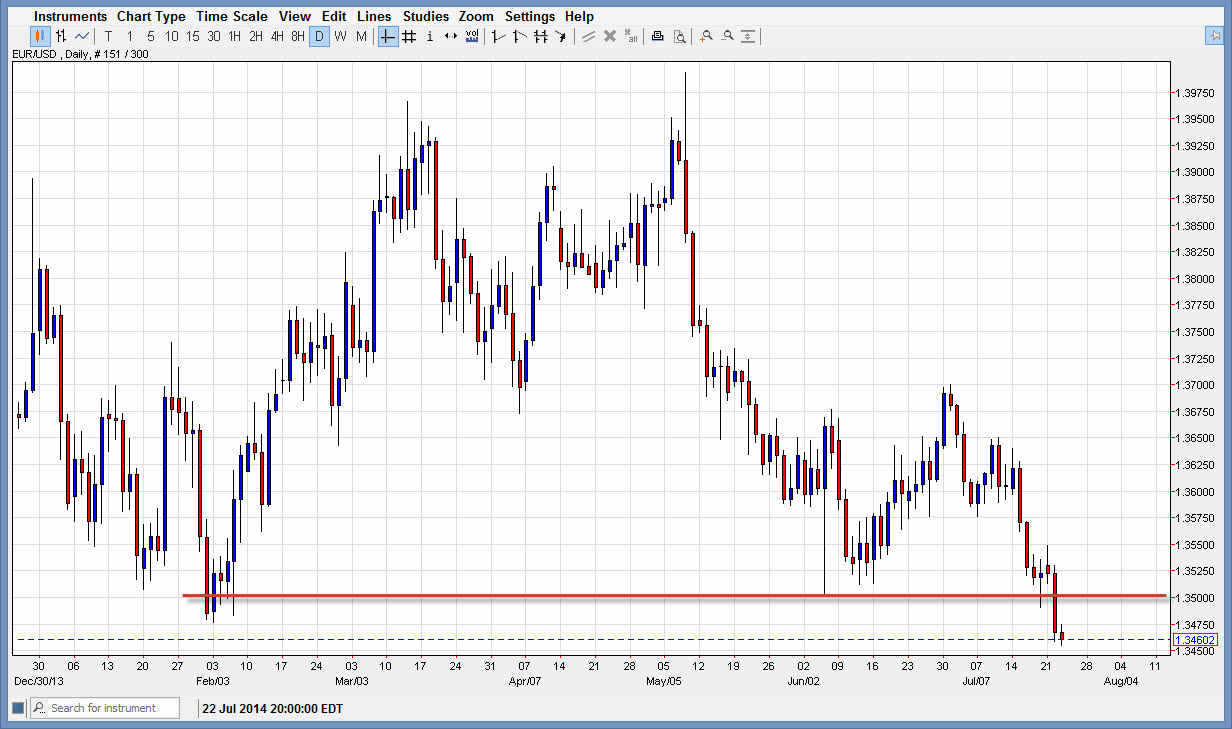Click the volume (vol) indicator icon
The height and width of the screenshot is (729, 1232).
(x=472, y=37)
